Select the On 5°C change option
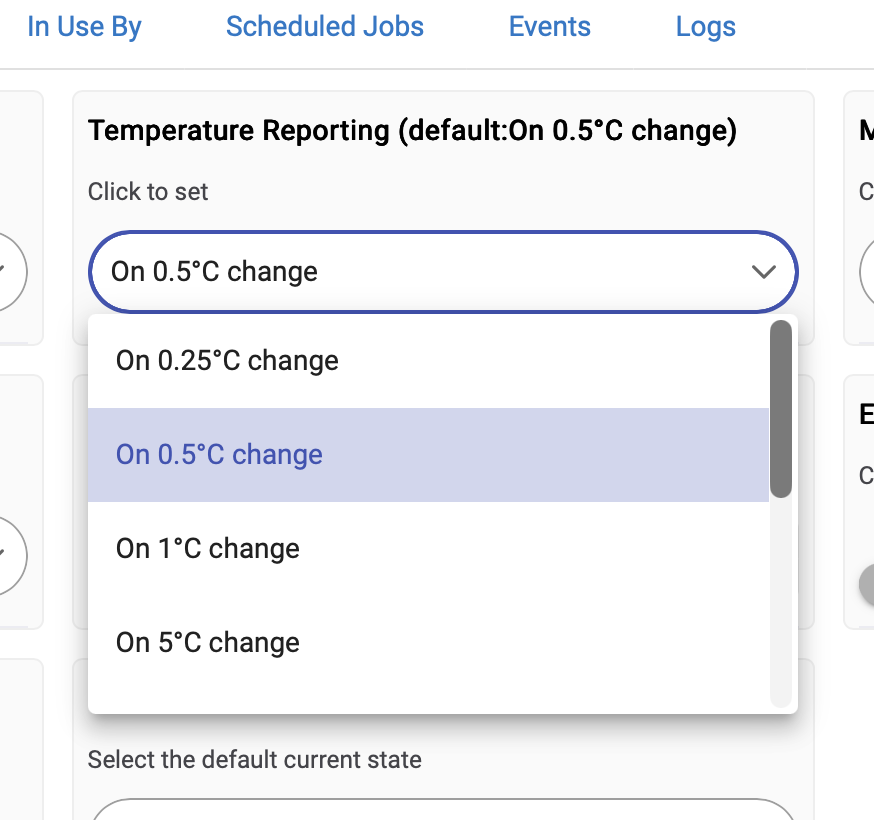The height and width of the screenshot is (820, 874). pos(208,643)
